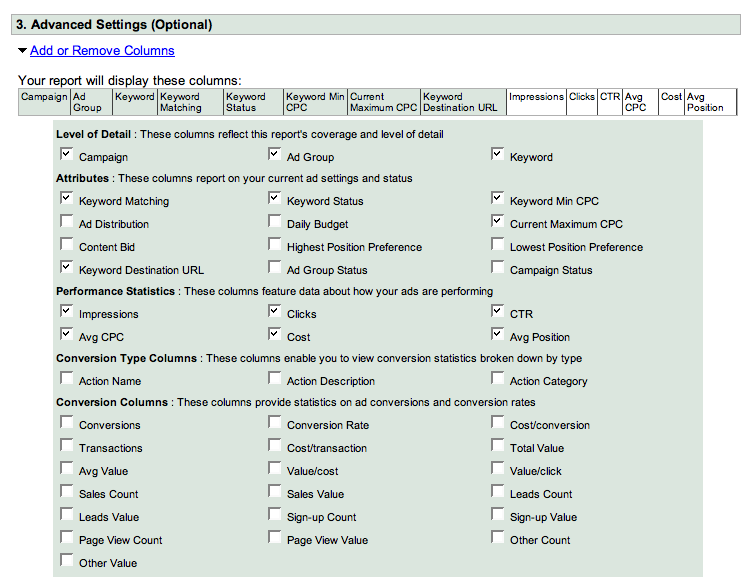
Task: Open the Add or Remove Columns link
Action: tap(102, 51)
